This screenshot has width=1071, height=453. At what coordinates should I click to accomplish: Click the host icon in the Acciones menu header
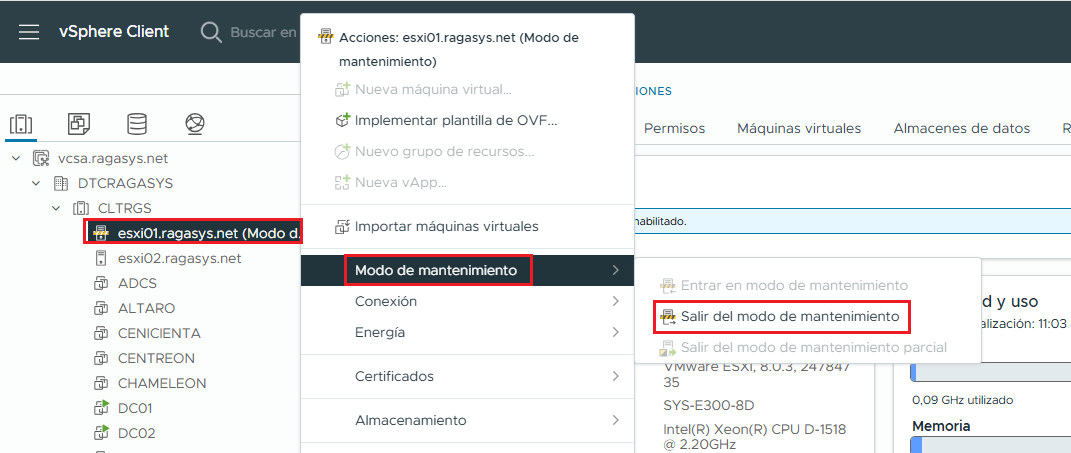(326, 38)
